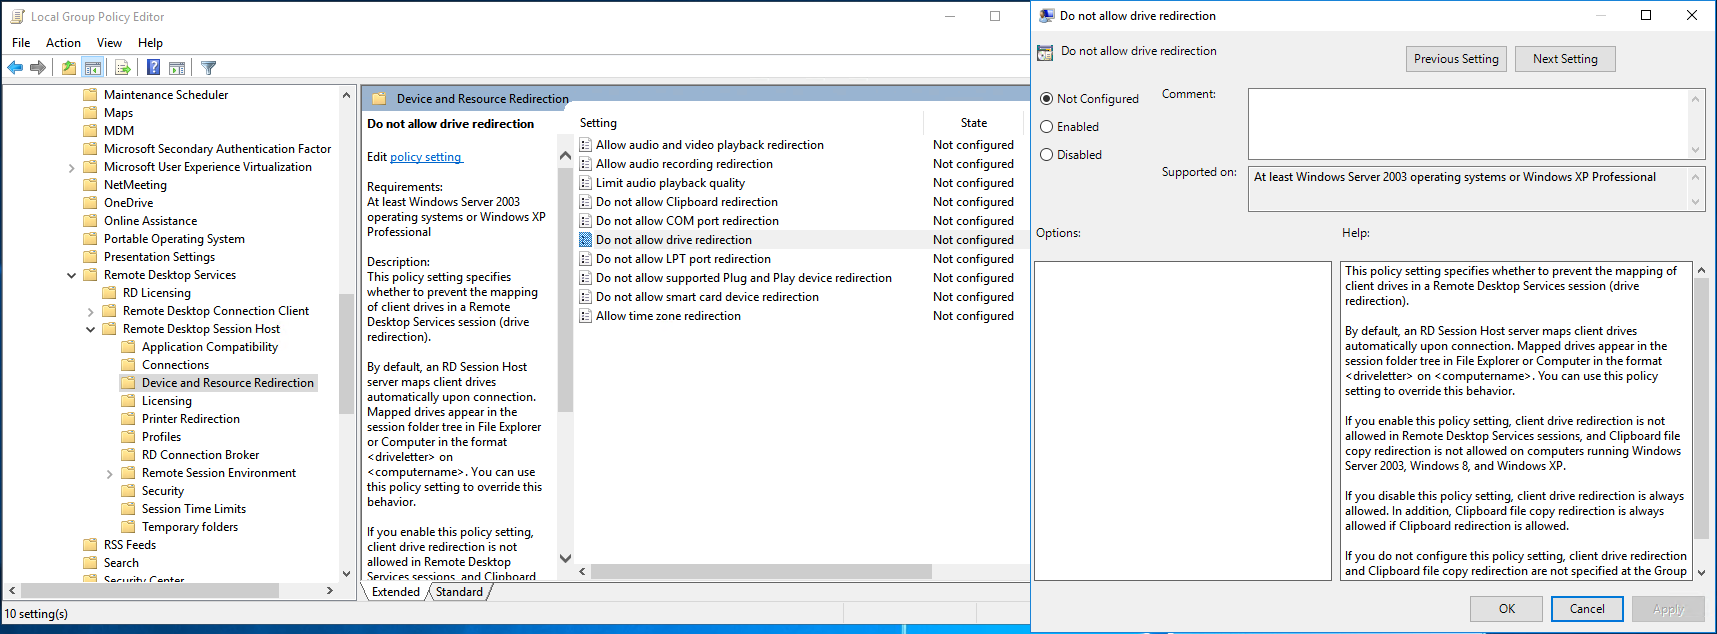The width and height of the screenshot is (1717, 634).
Task: Expand the Remote Session Environment node
Action: pyautogui.click(x=110, y=474)
